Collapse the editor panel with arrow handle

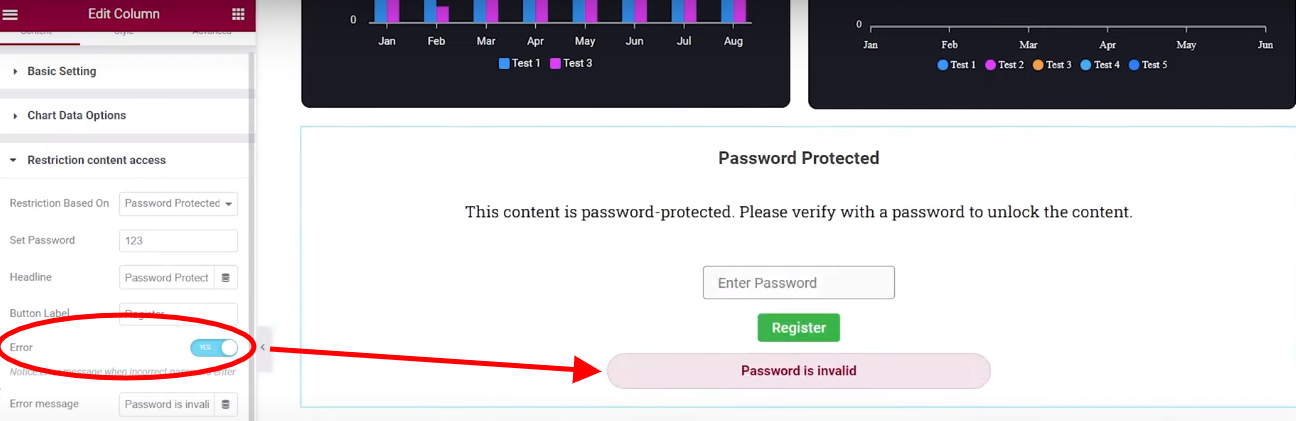(x=262, y=347)
